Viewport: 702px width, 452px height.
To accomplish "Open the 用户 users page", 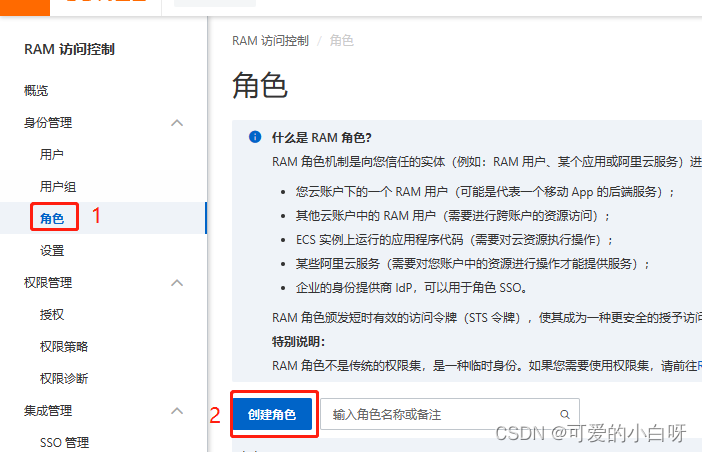I will point(51,155).
